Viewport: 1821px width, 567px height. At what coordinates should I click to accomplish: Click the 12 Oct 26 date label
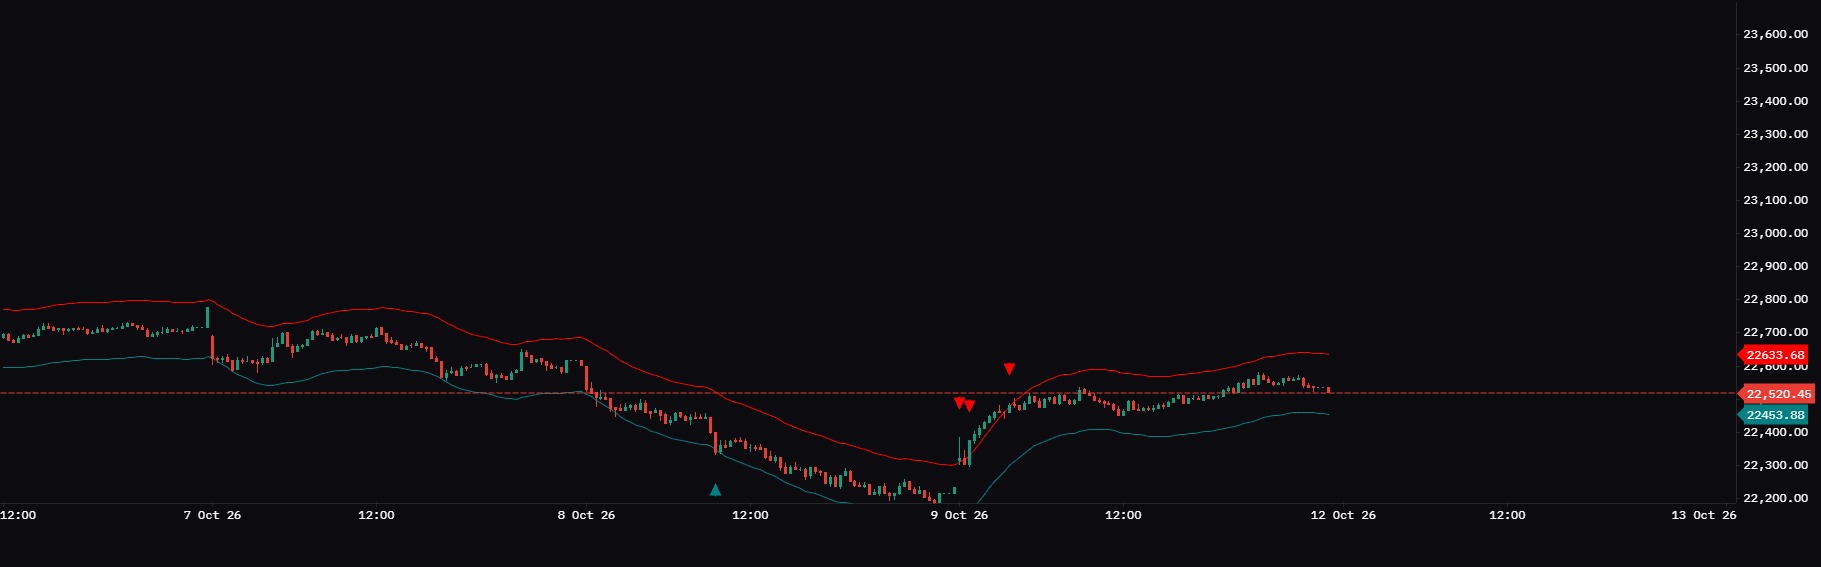1343,515
